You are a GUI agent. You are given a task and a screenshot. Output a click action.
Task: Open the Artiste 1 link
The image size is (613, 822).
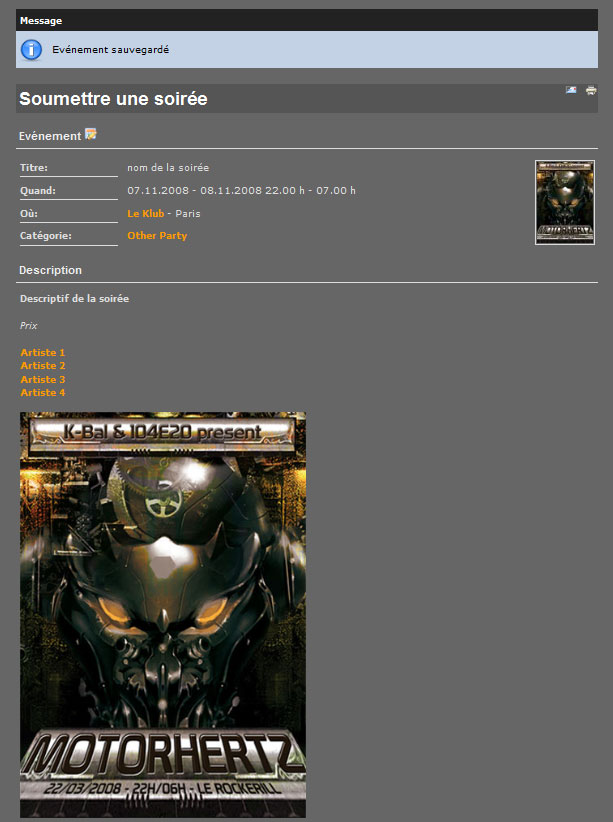(x=42, y=352)
